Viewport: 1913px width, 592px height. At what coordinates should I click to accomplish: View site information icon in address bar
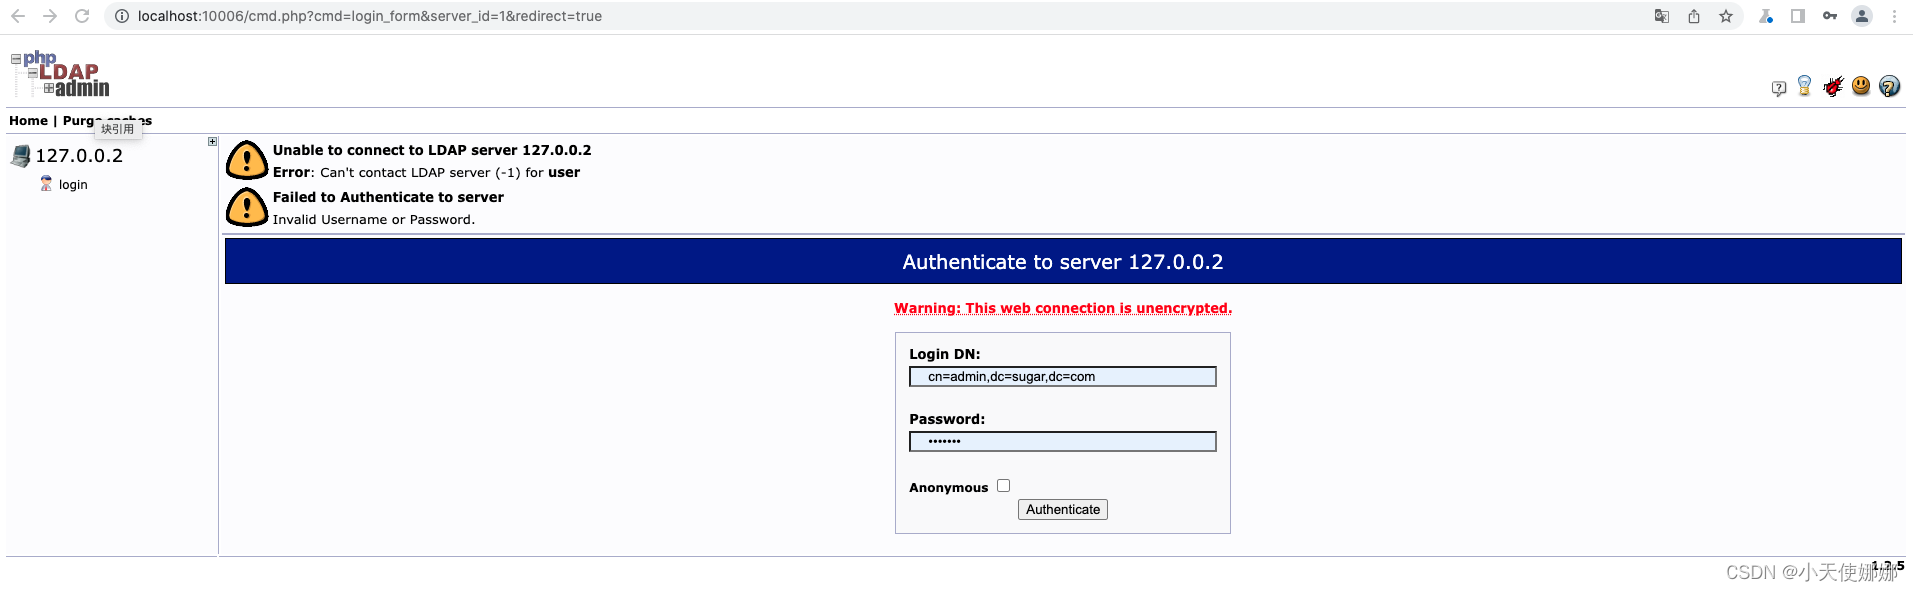pos(121,16)
